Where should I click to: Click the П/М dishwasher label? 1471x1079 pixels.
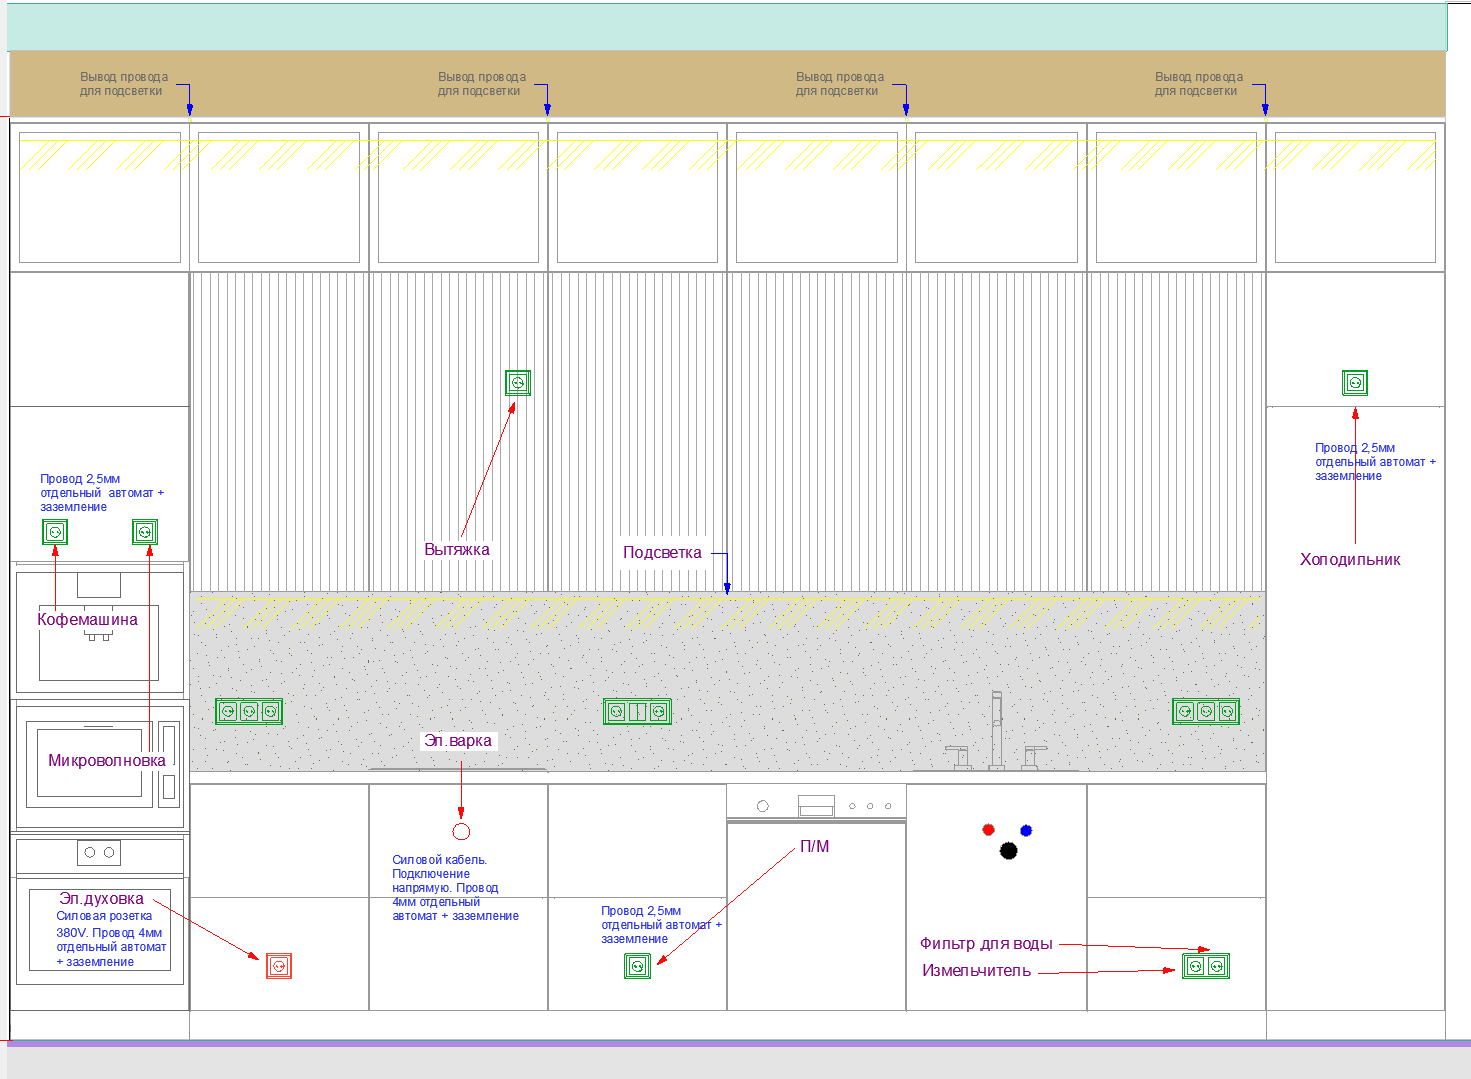click(x=814, y=847)
